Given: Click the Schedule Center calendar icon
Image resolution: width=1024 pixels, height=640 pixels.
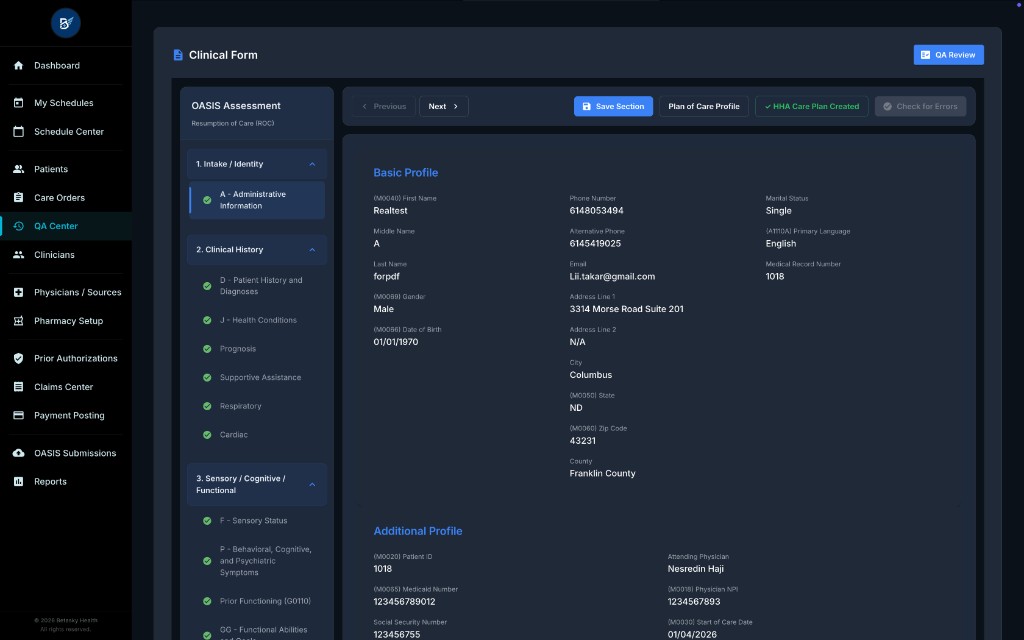Looking at the screenshot, I should point(18,131).
